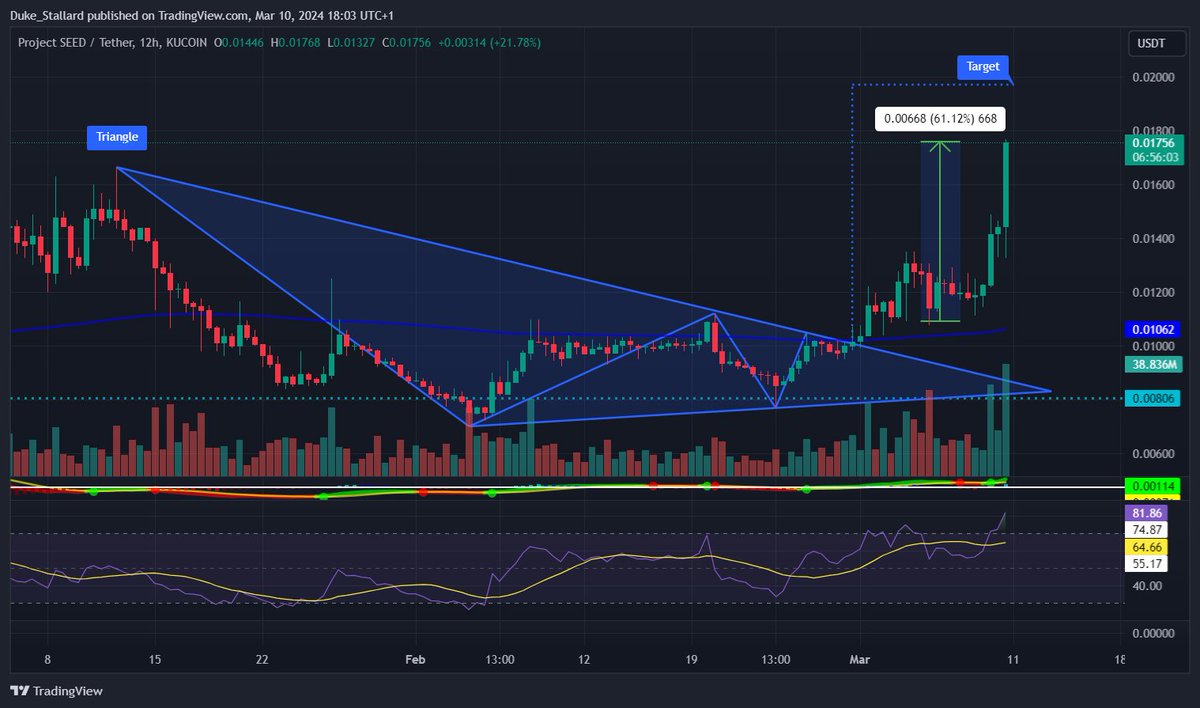The height and width of the screenshot is (708, 1200).
Task: Click the Feb label on the time axis
Action: [x=417, y=660]
